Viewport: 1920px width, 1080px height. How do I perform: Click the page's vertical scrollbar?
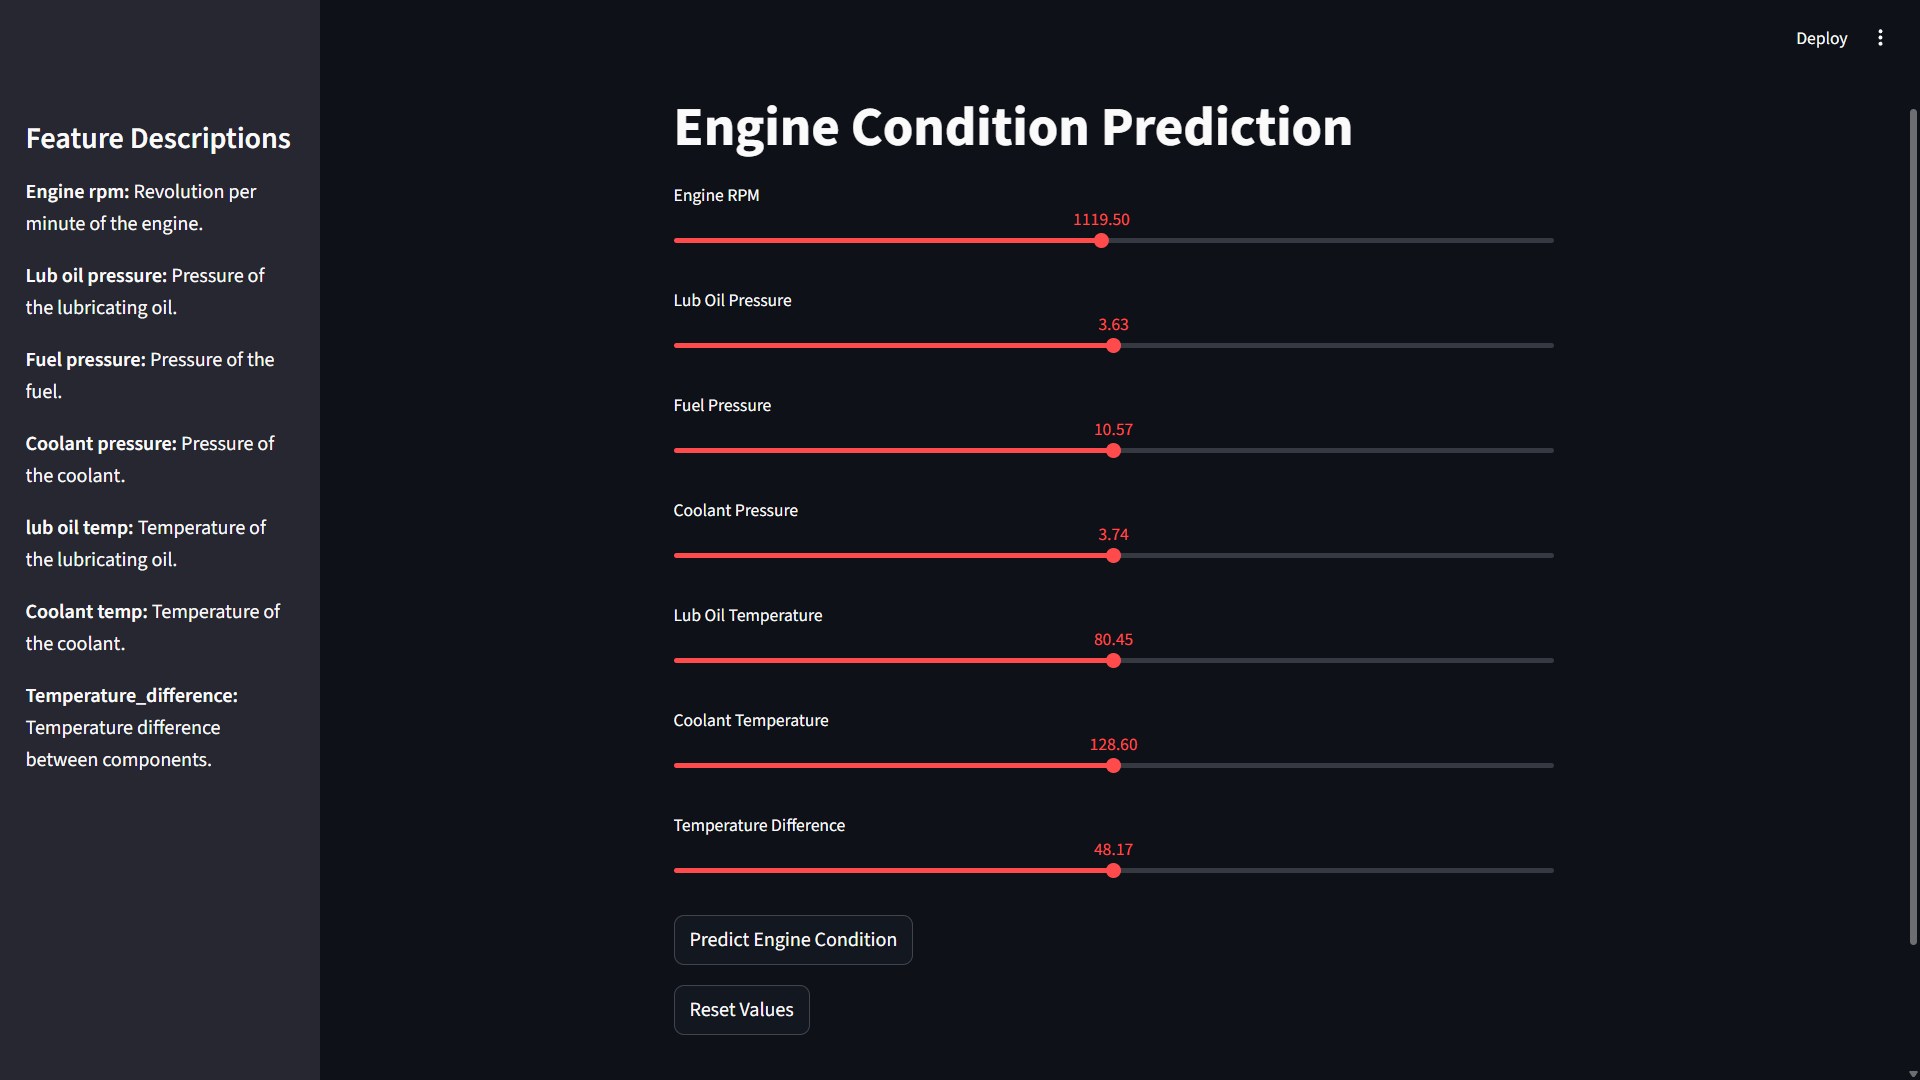point(1912,525)
